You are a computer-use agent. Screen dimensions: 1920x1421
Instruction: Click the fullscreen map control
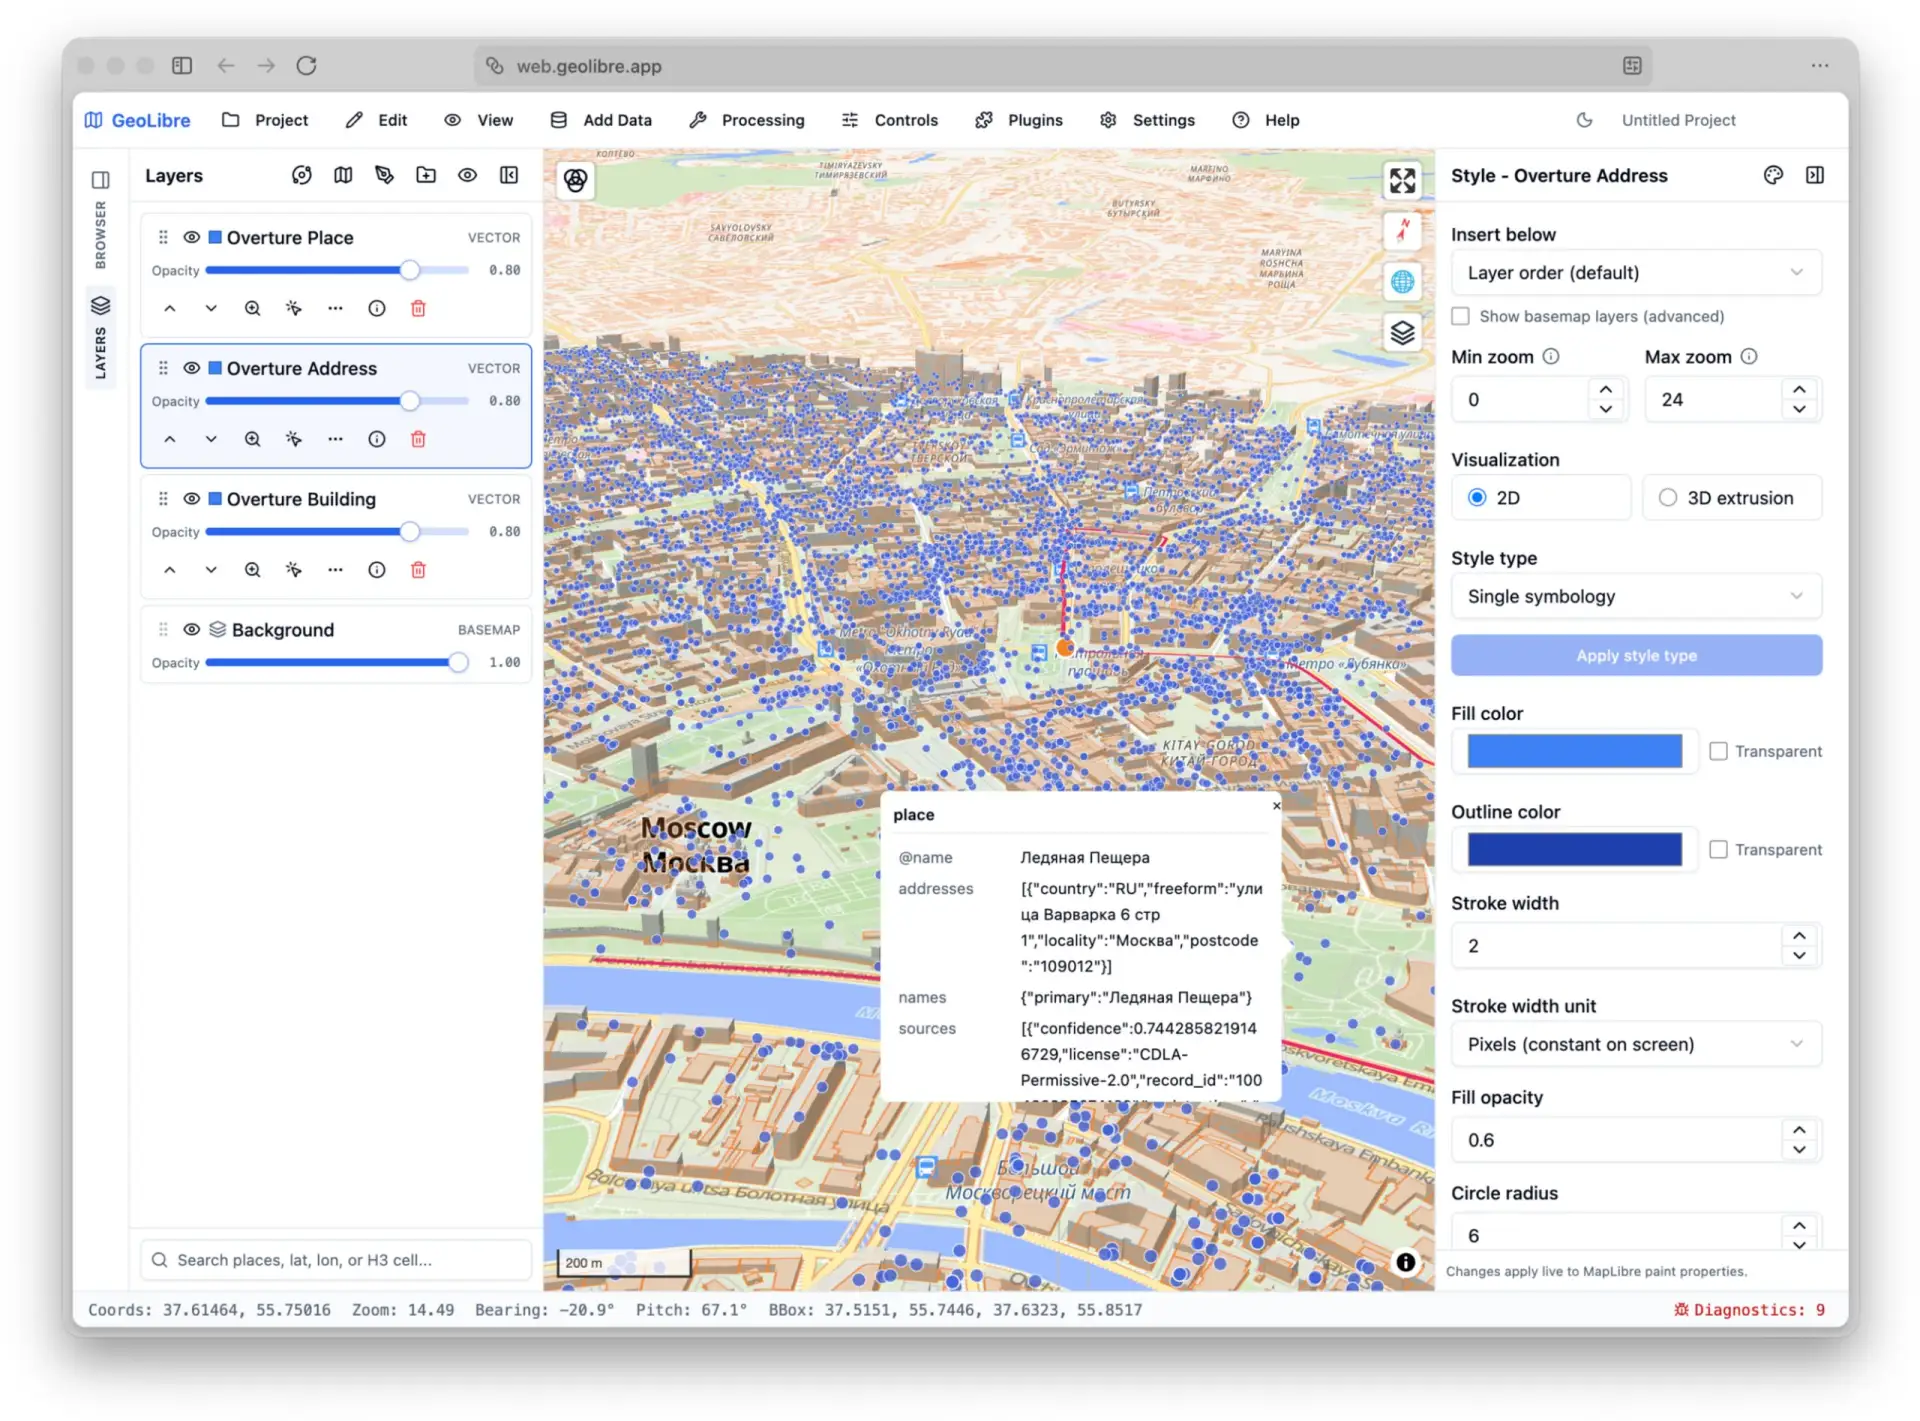(x=1402, y=180)
